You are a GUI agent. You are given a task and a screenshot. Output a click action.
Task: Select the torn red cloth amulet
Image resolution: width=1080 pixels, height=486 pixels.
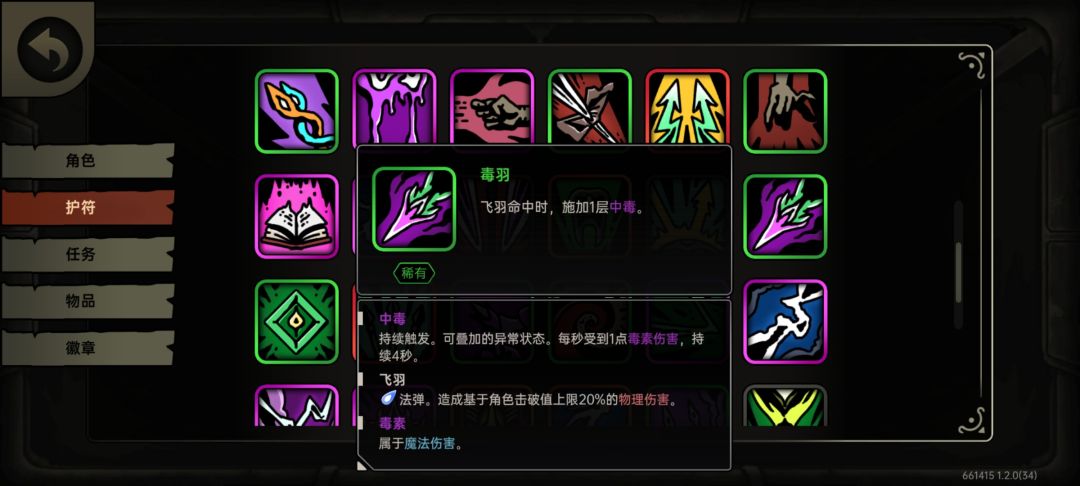tap(590, 108)
